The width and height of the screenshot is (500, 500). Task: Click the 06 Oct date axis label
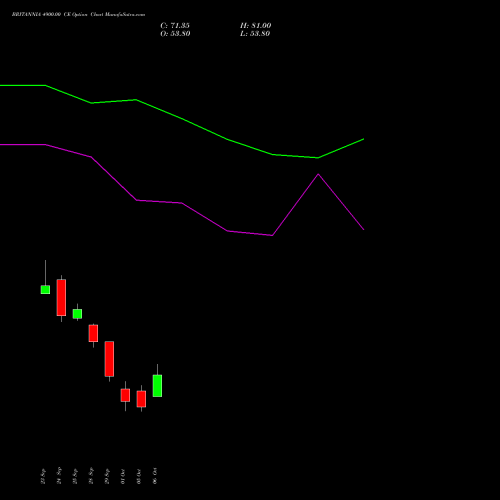tap(155, 476)
